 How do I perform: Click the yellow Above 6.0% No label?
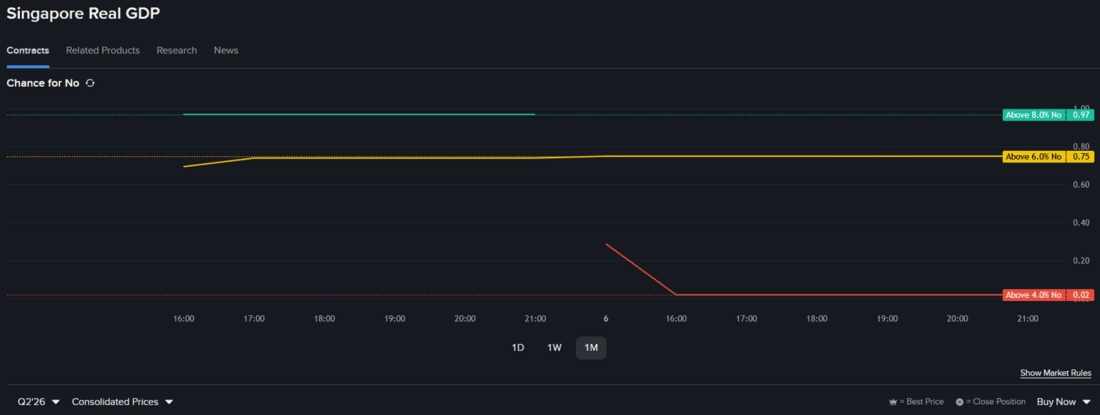(x=1034, y=157)
